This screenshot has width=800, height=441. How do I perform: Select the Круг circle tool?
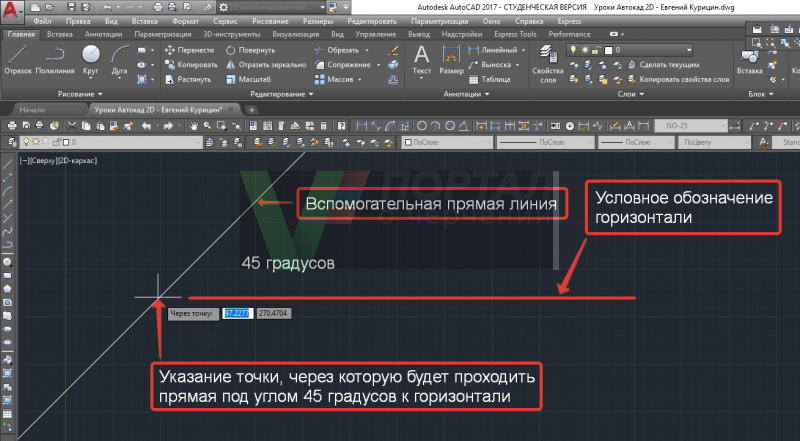[x=91, y=60]
